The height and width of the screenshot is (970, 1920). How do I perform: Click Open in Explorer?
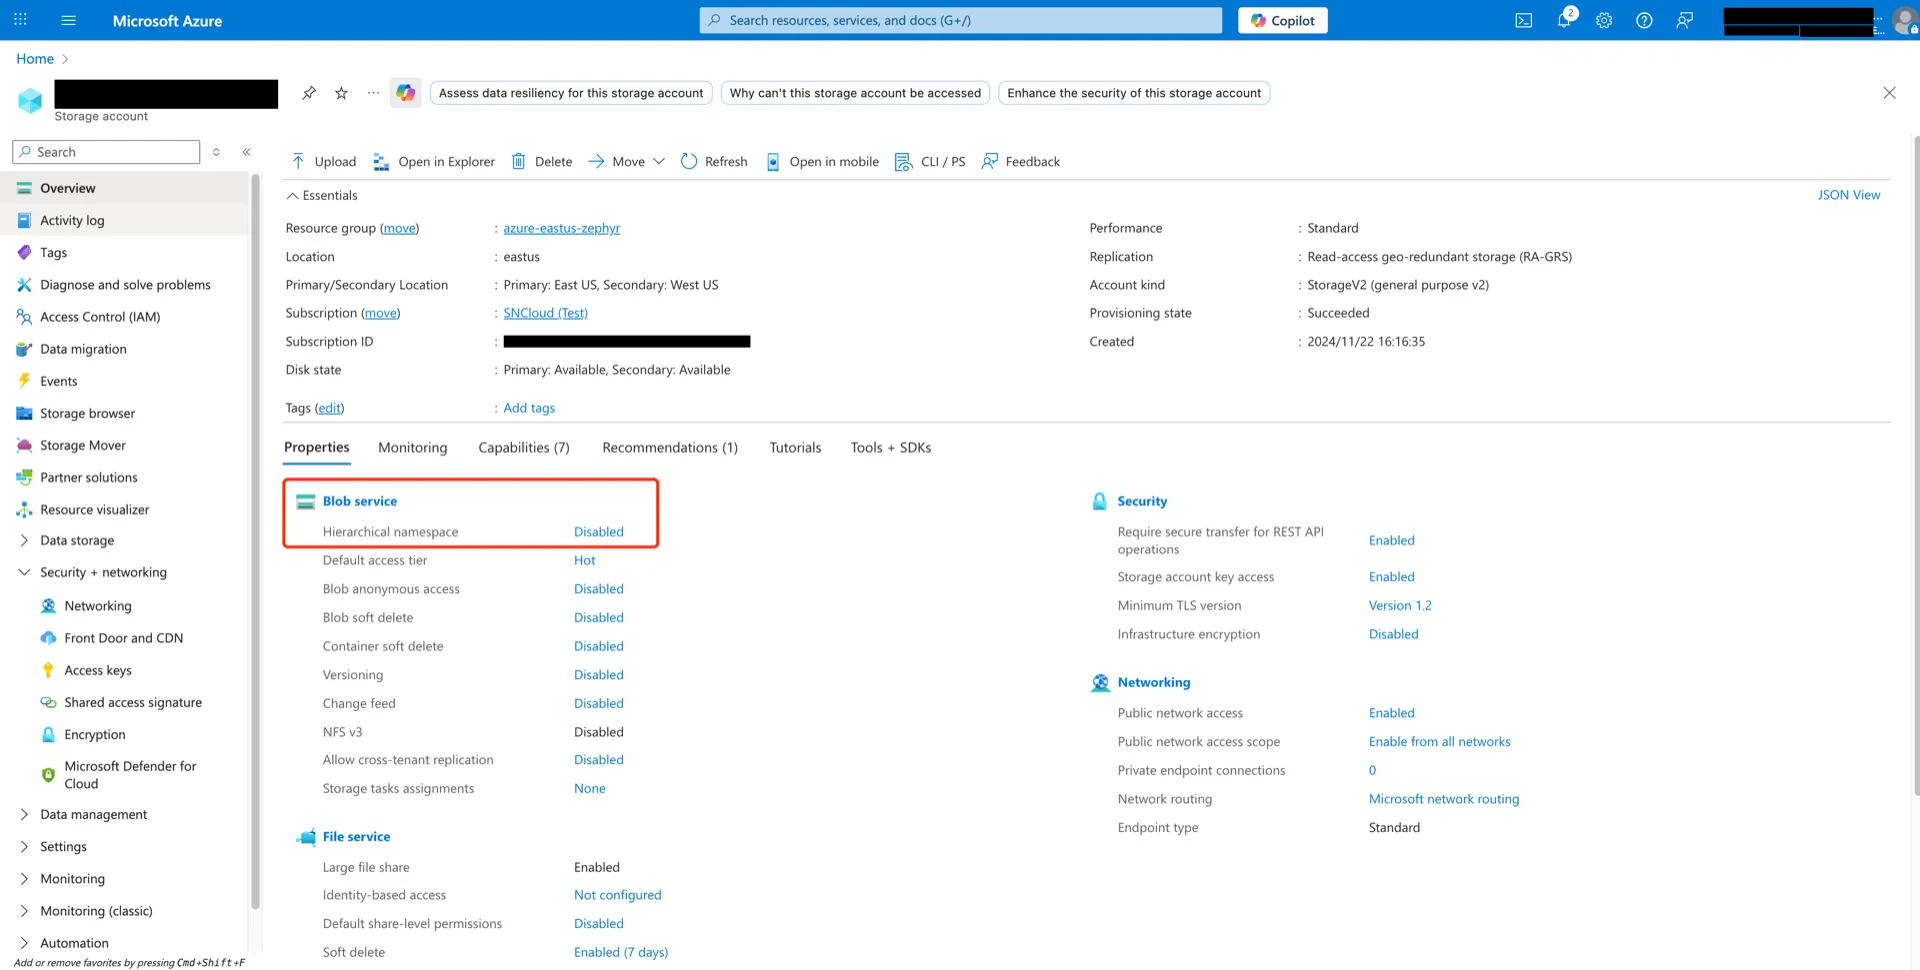(433, 162)
